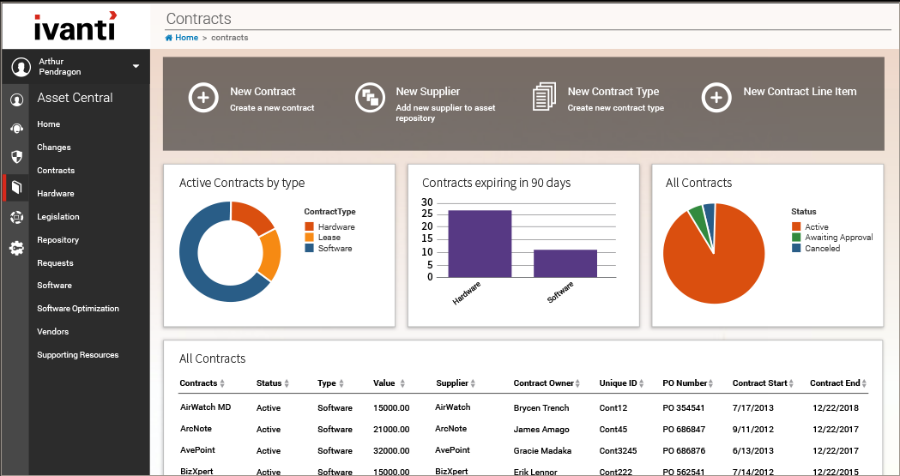Click the Lease legend color swatch

[x=309, y=237]
